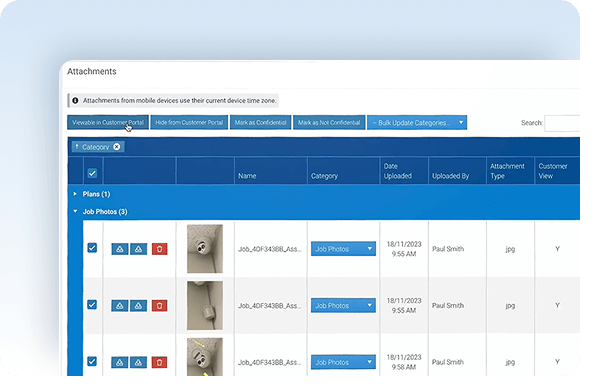This screenshot has height=391, width=595.
Task: Click Paul Smith in the top photo row
Action: pyautogui.click(x=448, y=249)
